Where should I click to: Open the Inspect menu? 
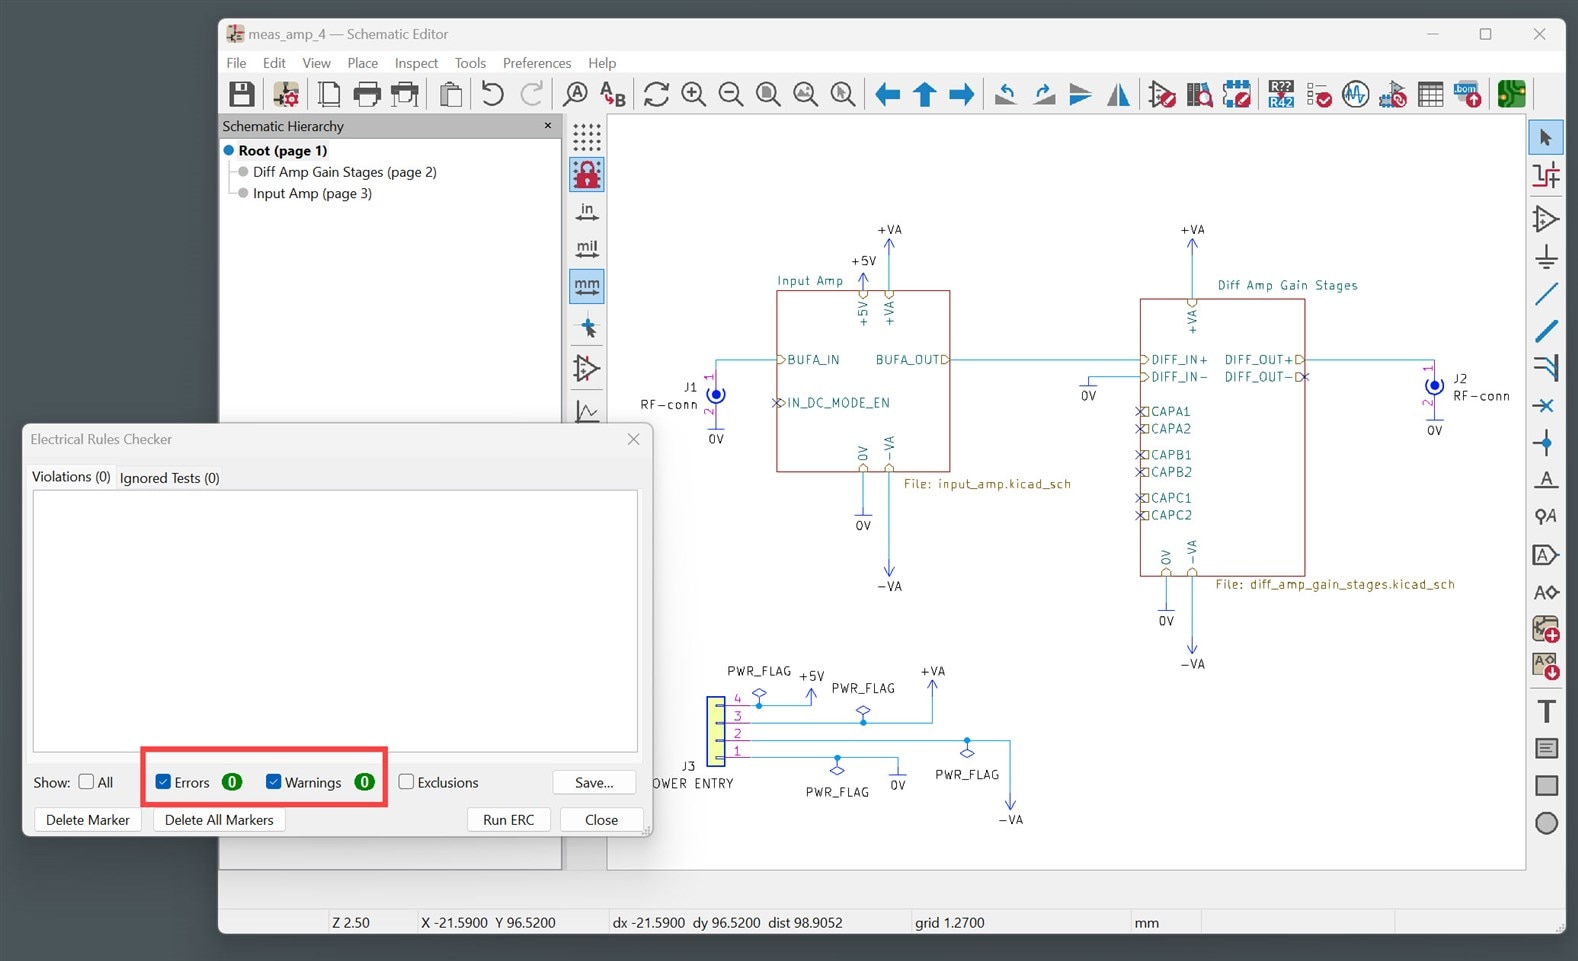[416, 63]
